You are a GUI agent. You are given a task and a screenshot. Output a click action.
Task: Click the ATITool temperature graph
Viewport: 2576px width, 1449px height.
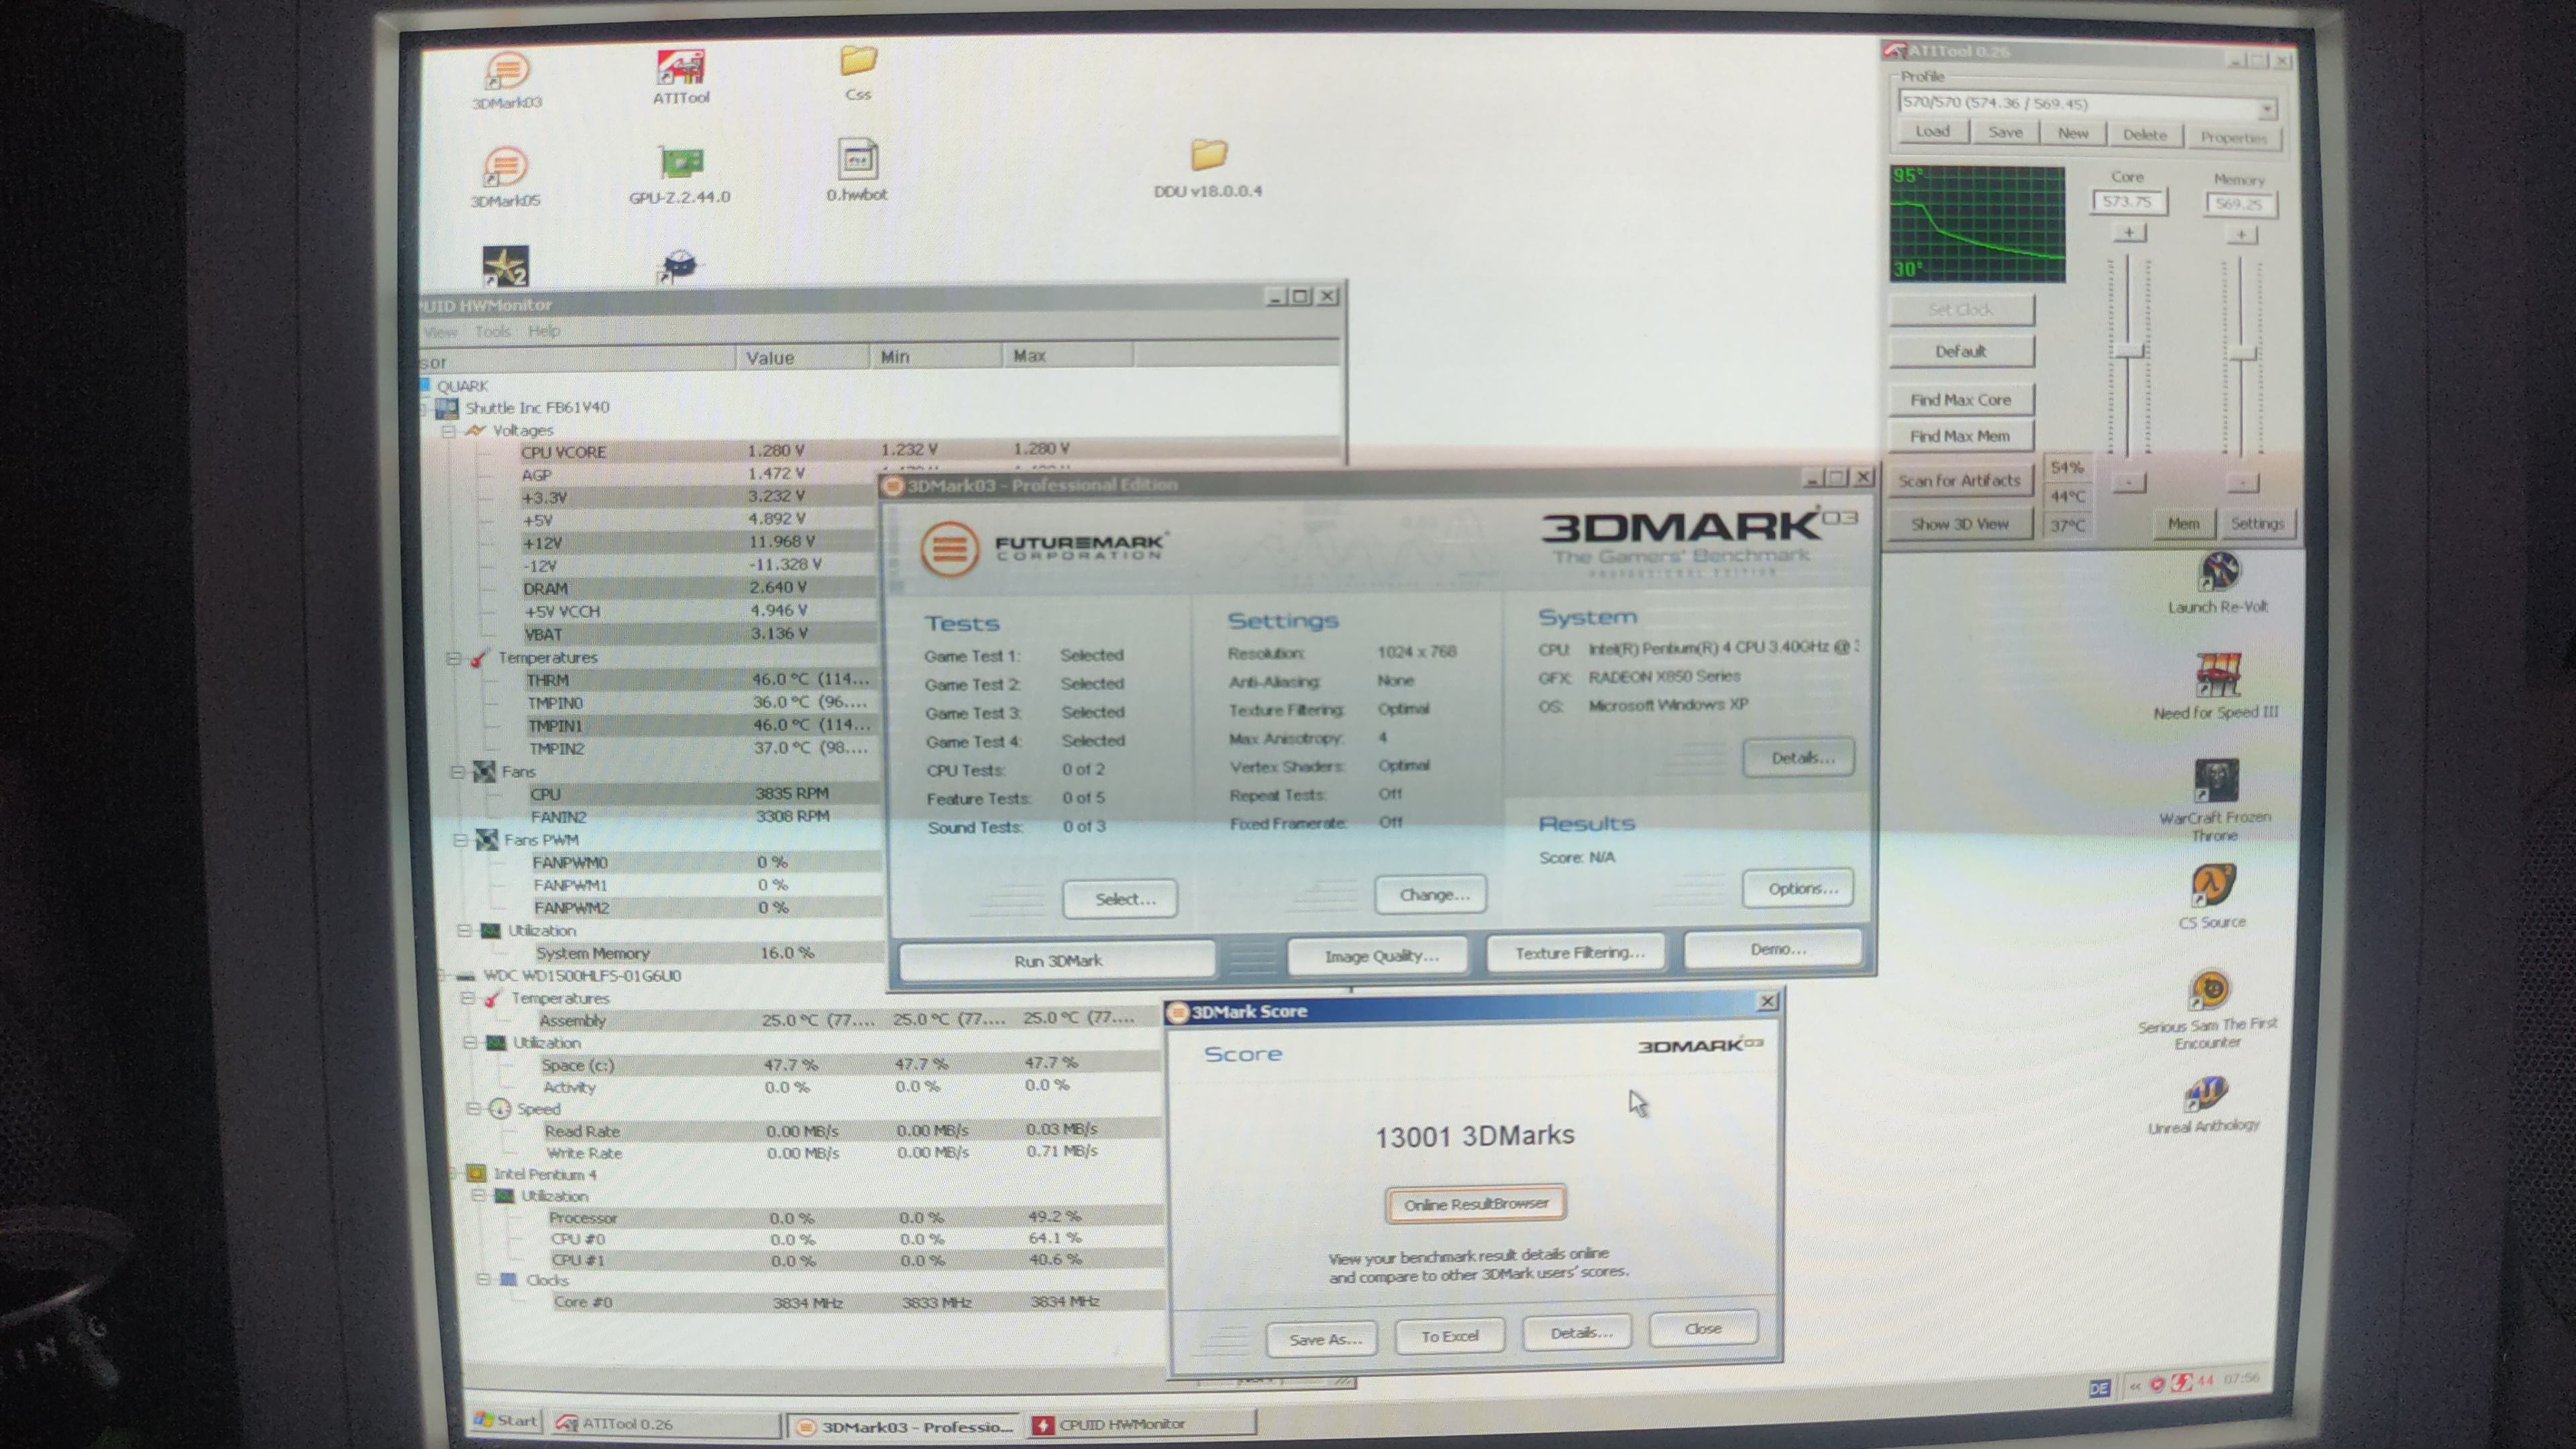pos(1977,225)
